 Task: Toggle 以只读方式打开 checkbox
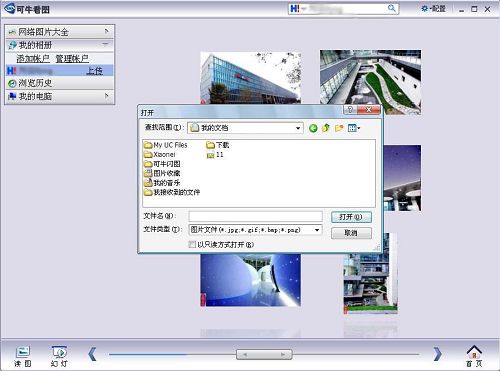click(x=192, y=244)
